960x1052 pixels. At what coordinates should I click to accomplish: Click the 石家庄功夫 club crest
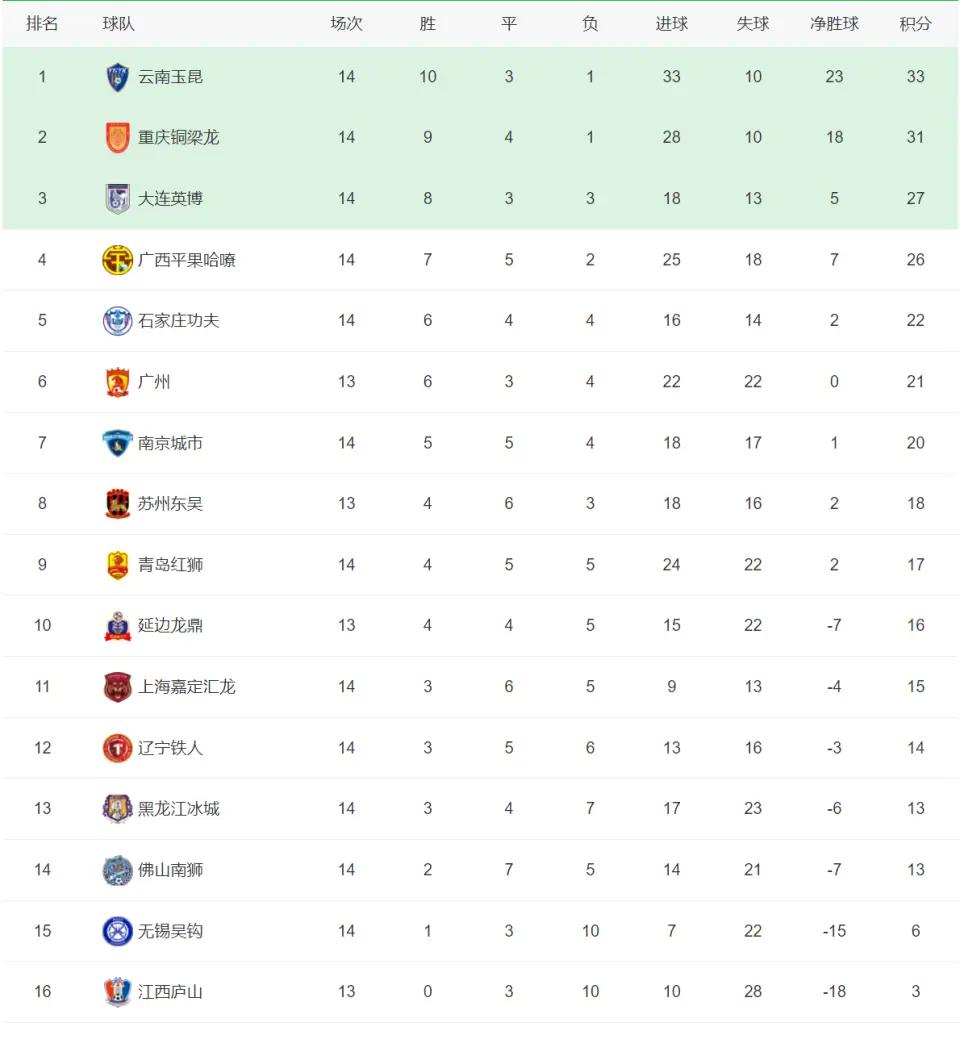(117, 321)
